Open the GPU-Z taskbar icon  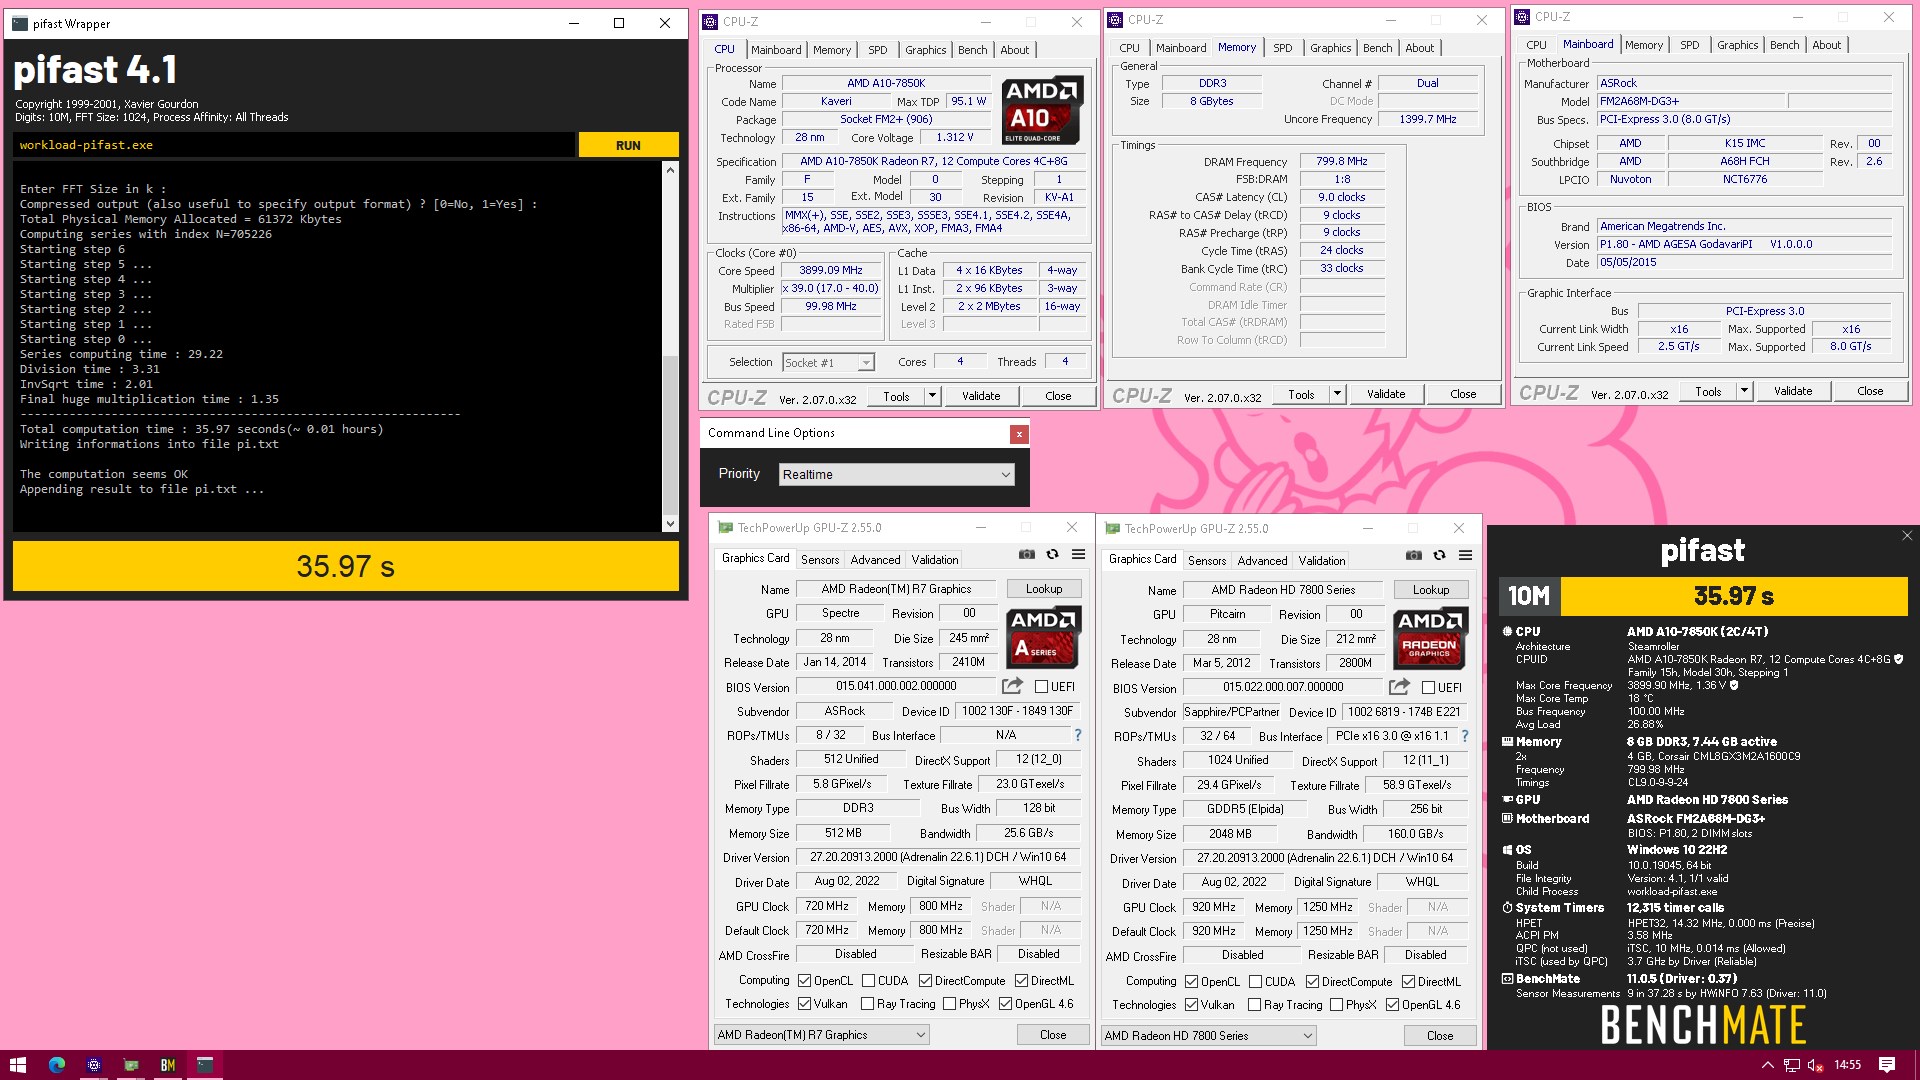(x=130, y=1065)
